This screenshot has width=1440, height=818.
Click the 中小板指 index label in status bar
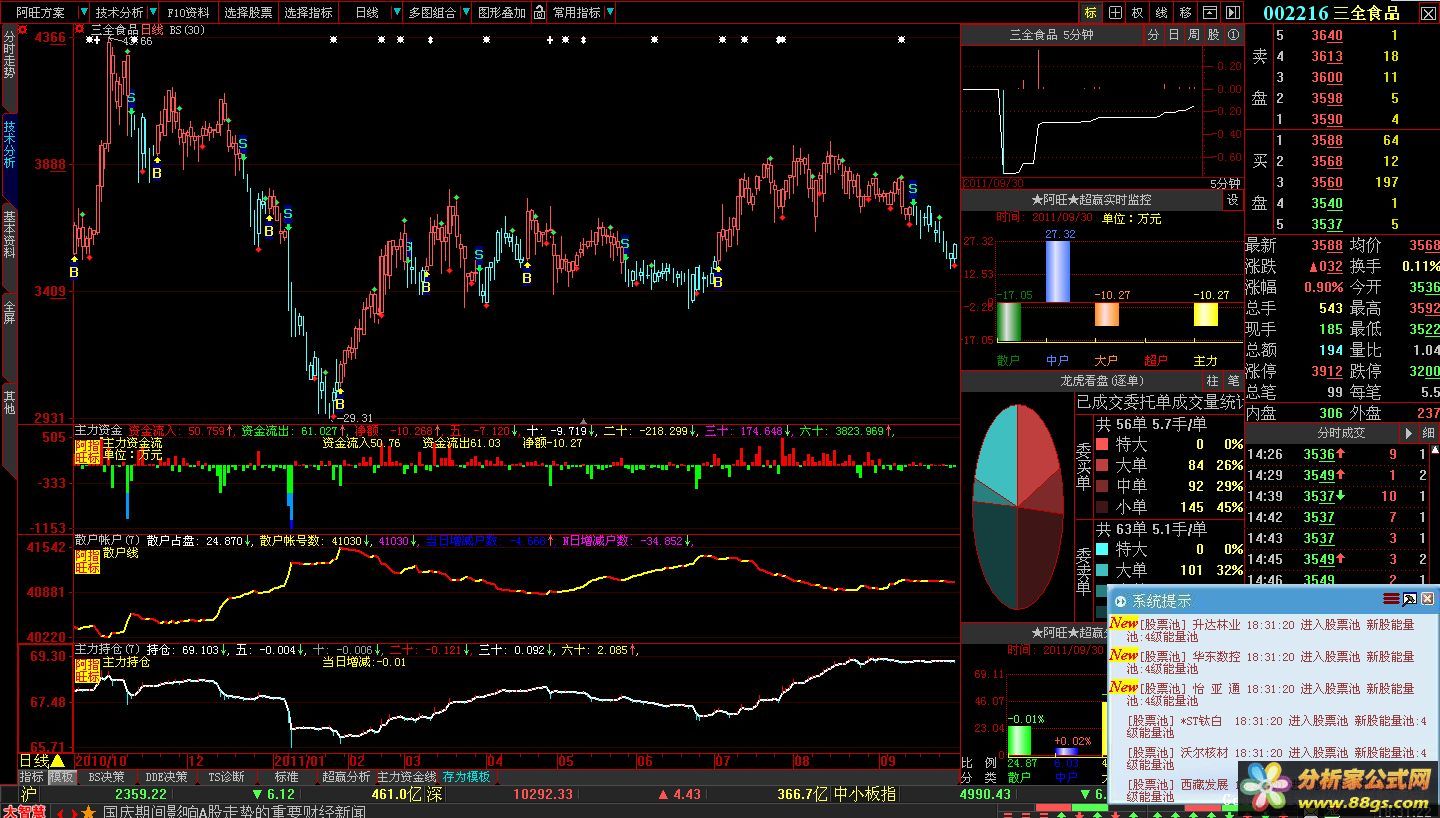click(x=865, y=794)
